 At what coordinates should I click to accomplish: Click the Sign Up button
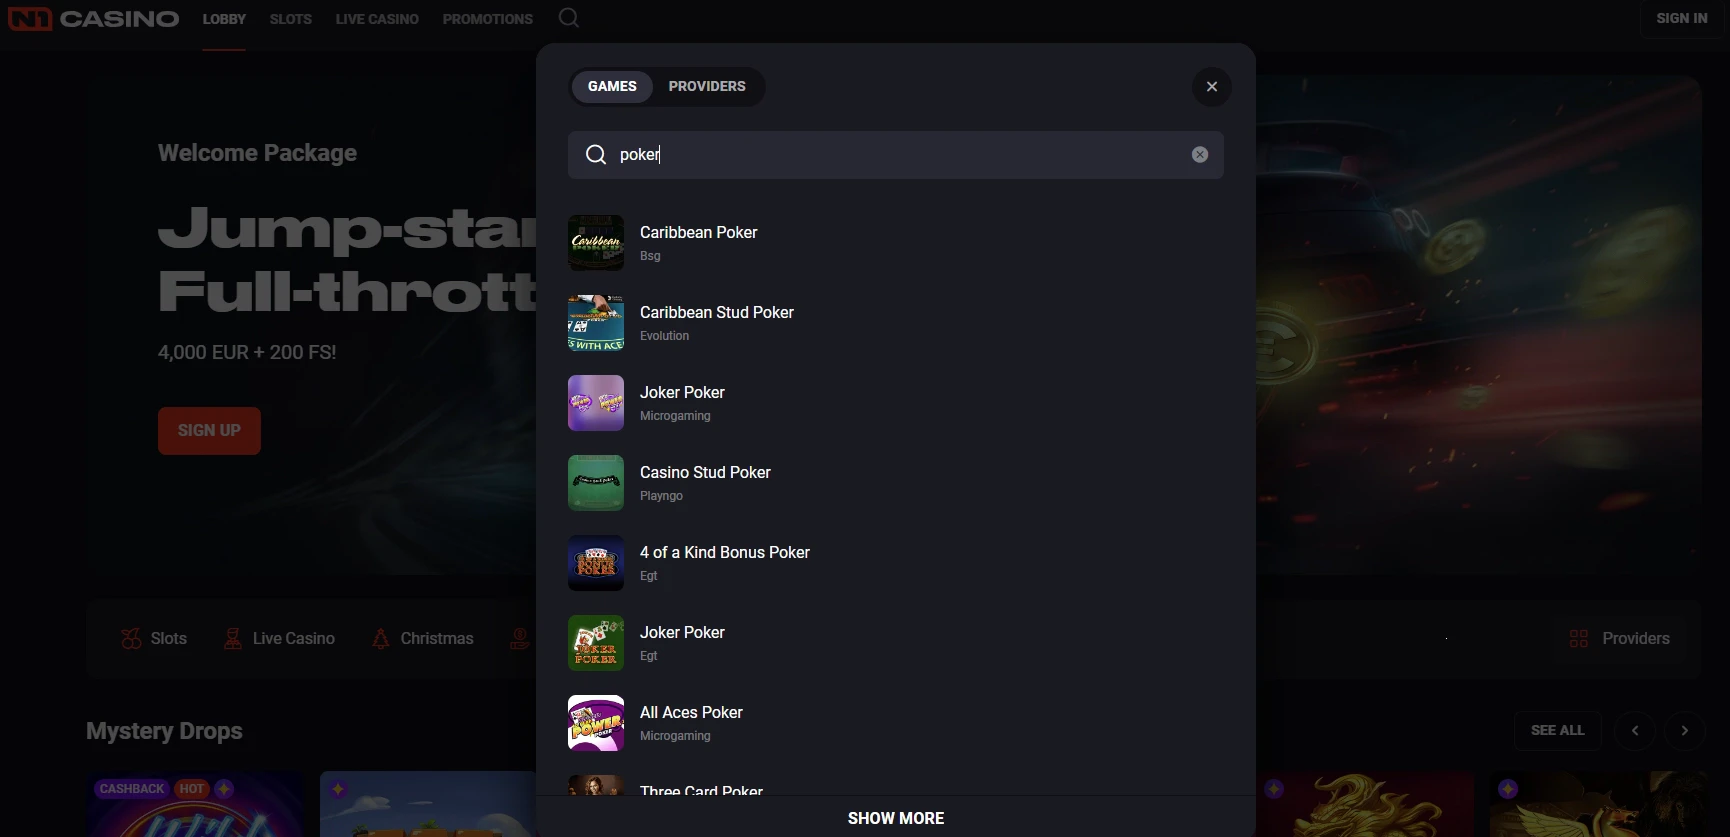coord(209,431)
